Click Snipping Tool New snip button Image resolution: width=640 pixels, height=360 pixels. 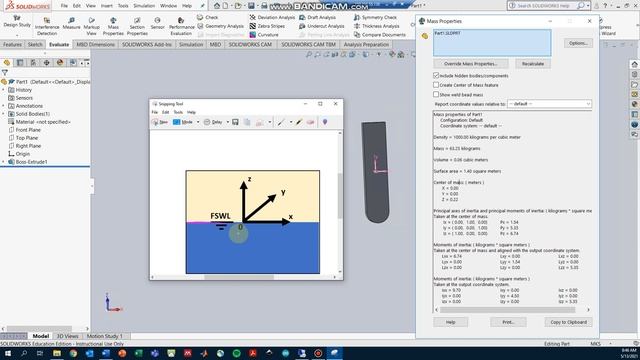[x=160, y=122]
